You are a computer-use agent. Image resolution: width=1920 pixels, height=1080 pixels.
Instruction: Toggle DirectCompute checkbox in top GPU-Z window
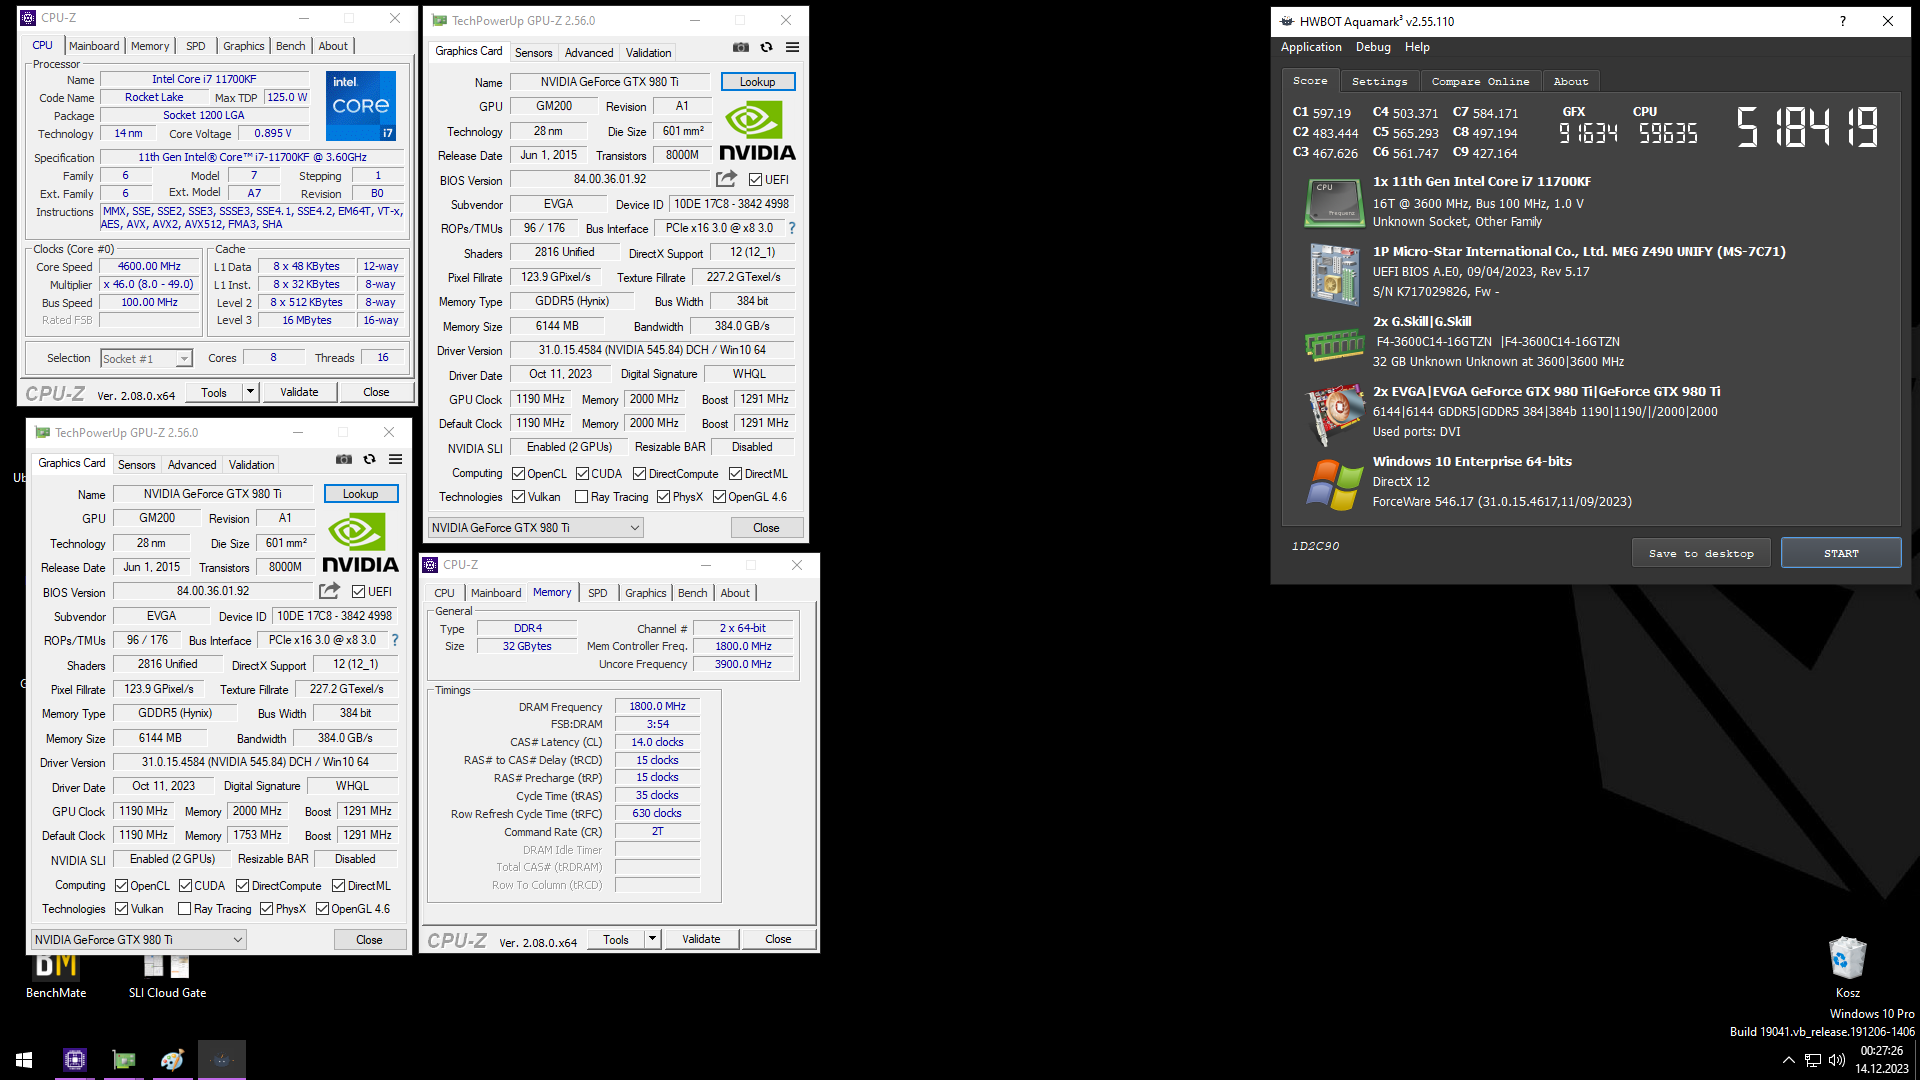(x=639, y=474)
